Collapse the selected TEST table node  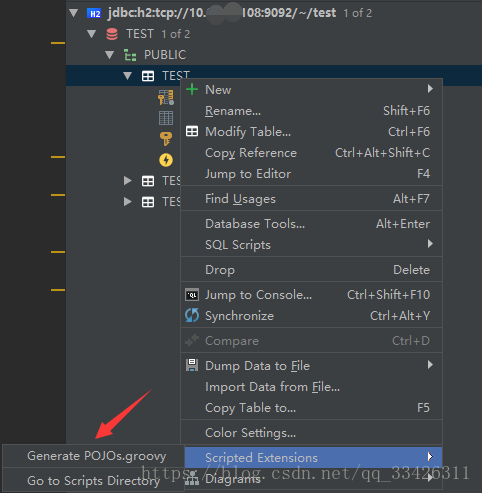[x=127, y=76]
